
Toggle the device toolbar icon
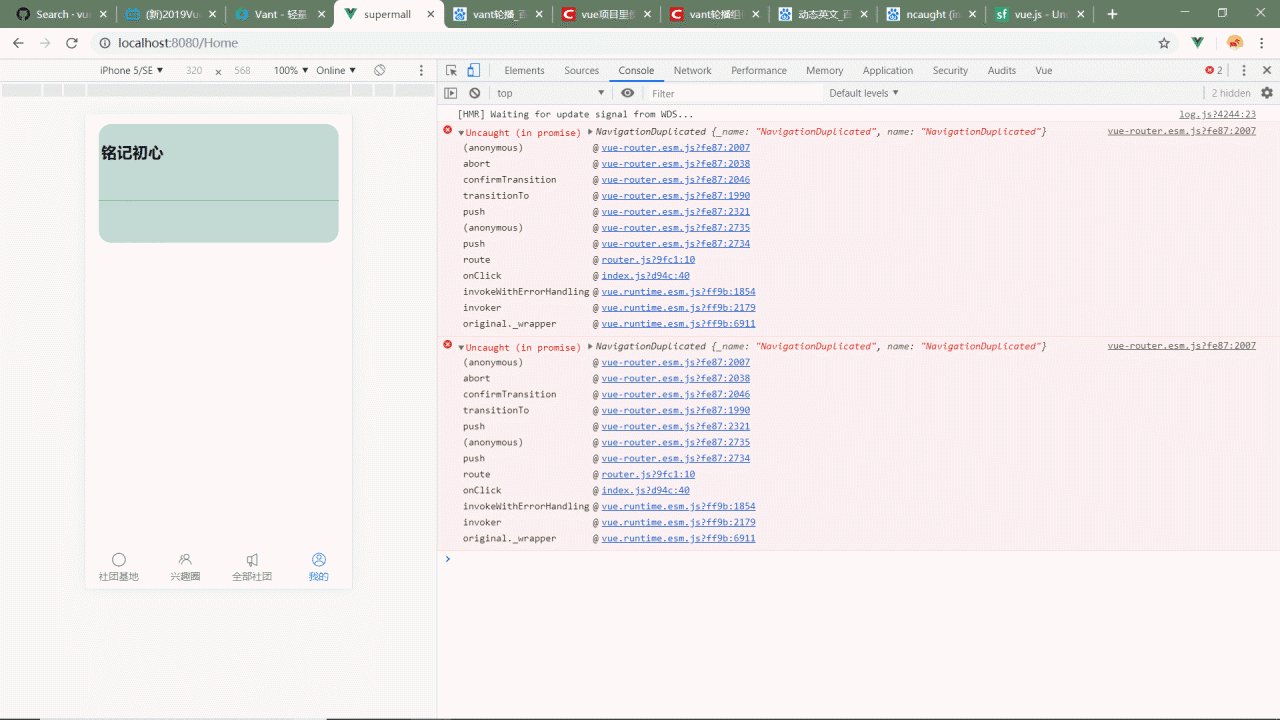[473, 70]
